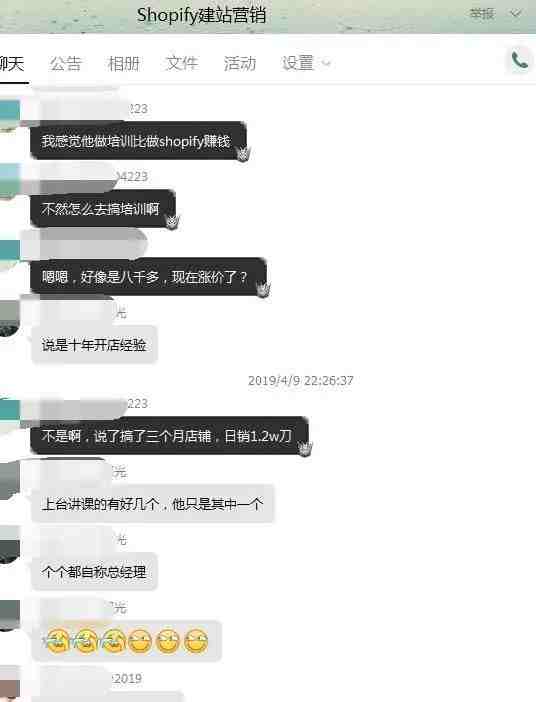Open the 活动 tab
536x702 pixels.
click(240, 64)
